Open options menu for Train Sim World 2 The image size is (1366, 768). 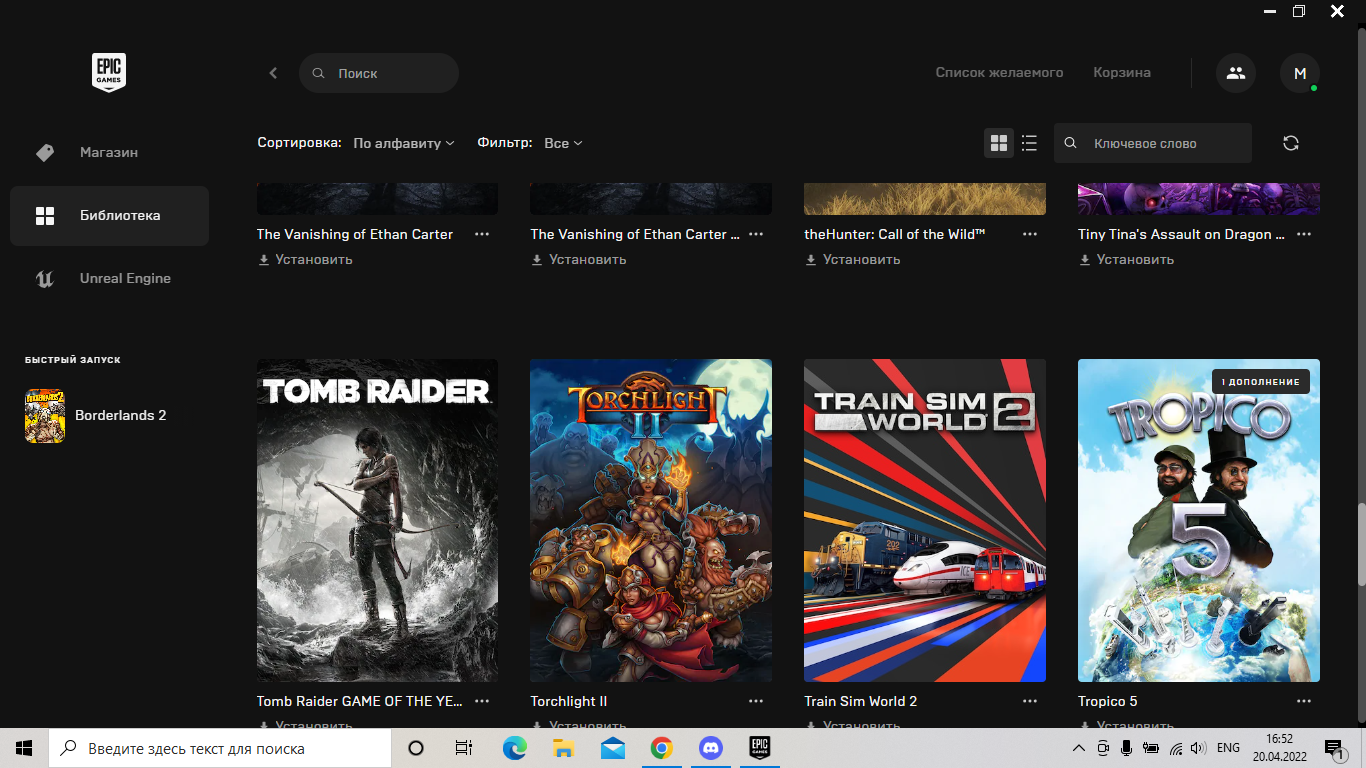[x=1030, y=701]
